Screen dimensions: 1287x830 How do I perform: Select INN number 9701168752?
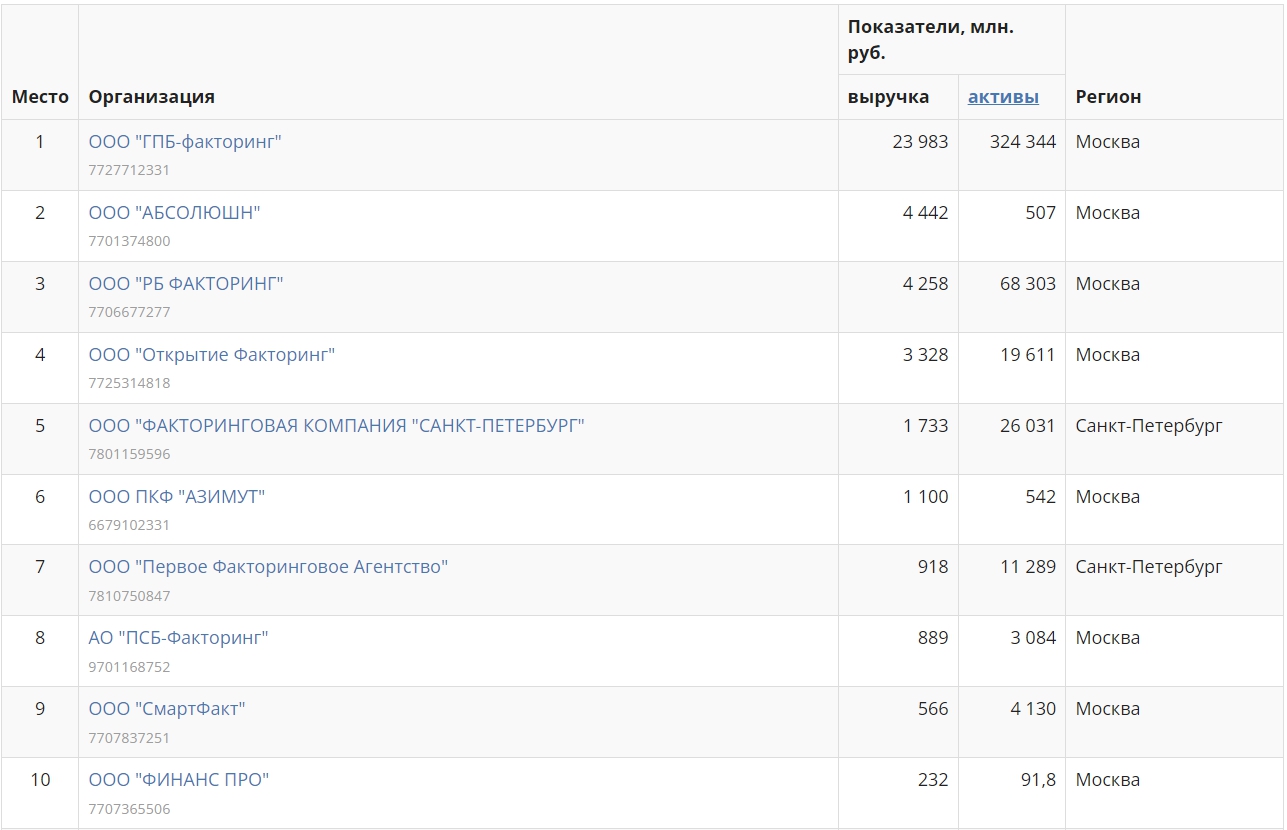tap(129, 667)
